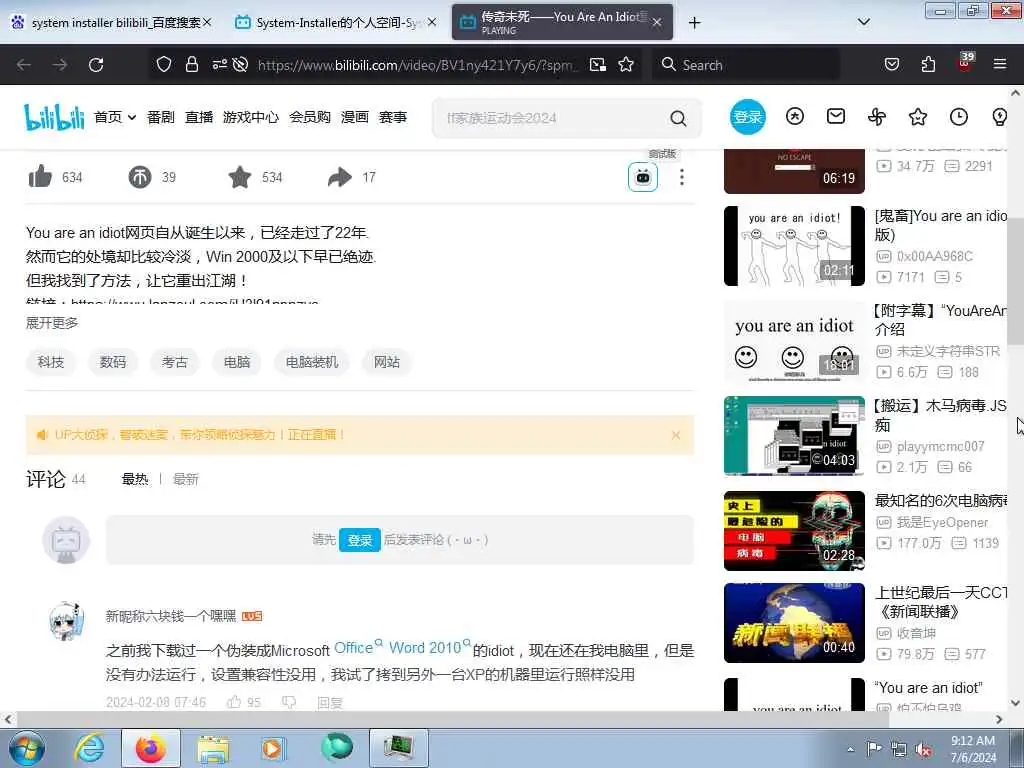This screenshot has width=1024, height=768.
Task: Click the round 登录 button in header
Action: [x=748, y=117]
